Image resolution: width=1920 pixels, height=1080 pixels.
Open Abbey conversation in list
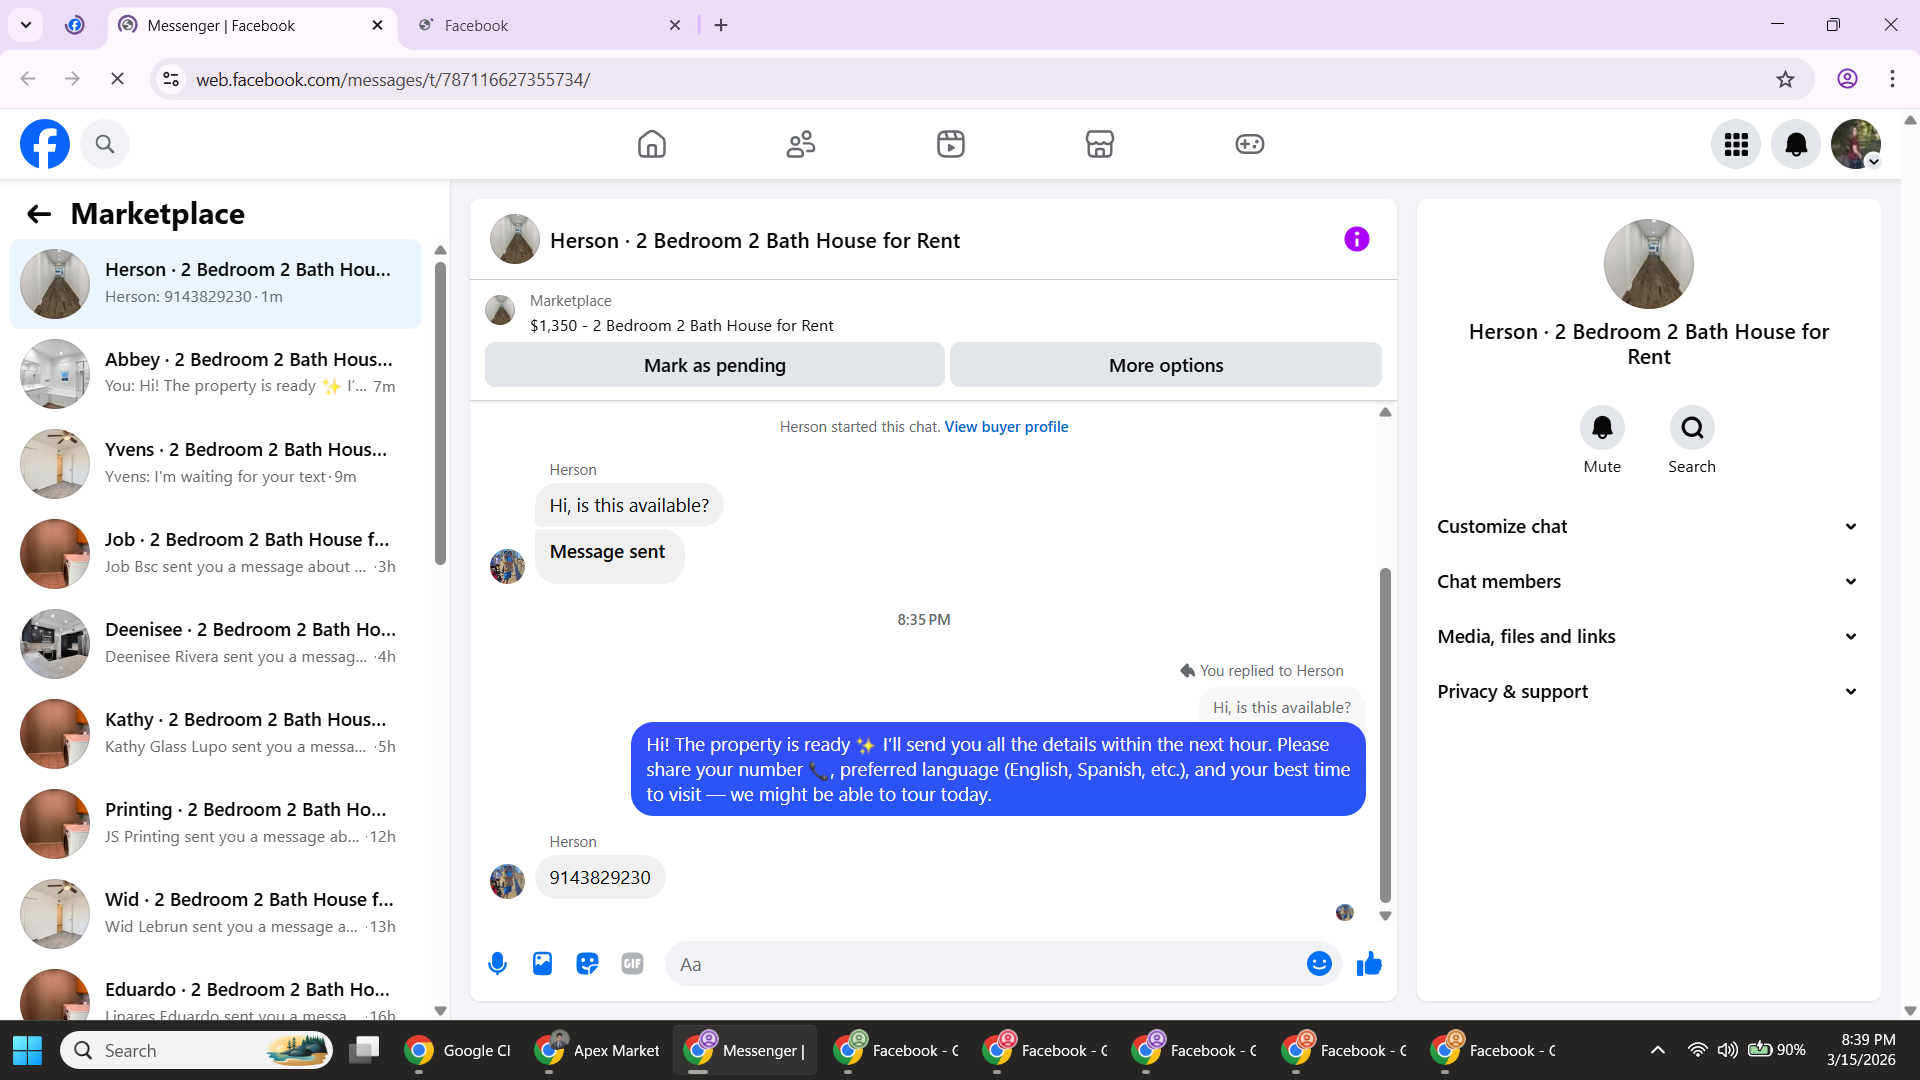215,374
